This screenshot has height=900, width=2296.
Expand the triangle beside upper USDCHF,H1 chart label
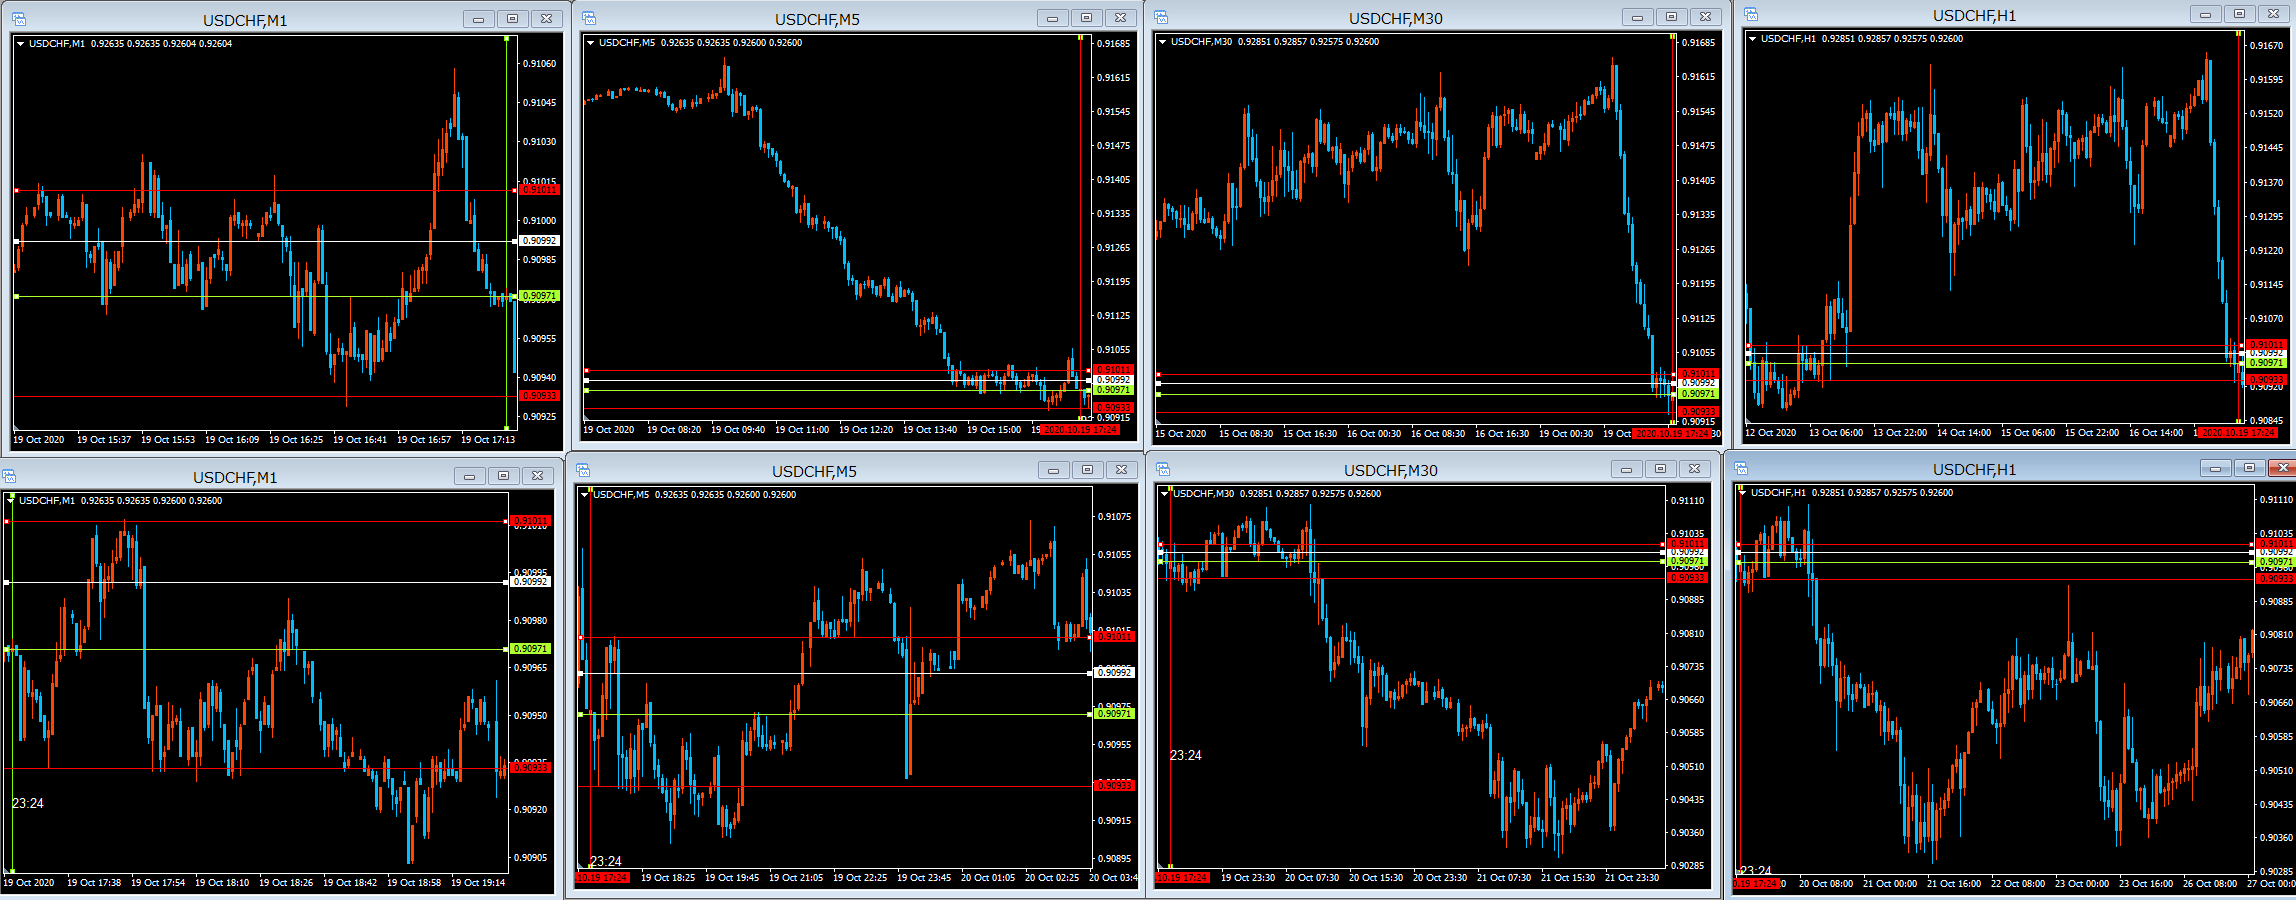(x=1752, y=39)
